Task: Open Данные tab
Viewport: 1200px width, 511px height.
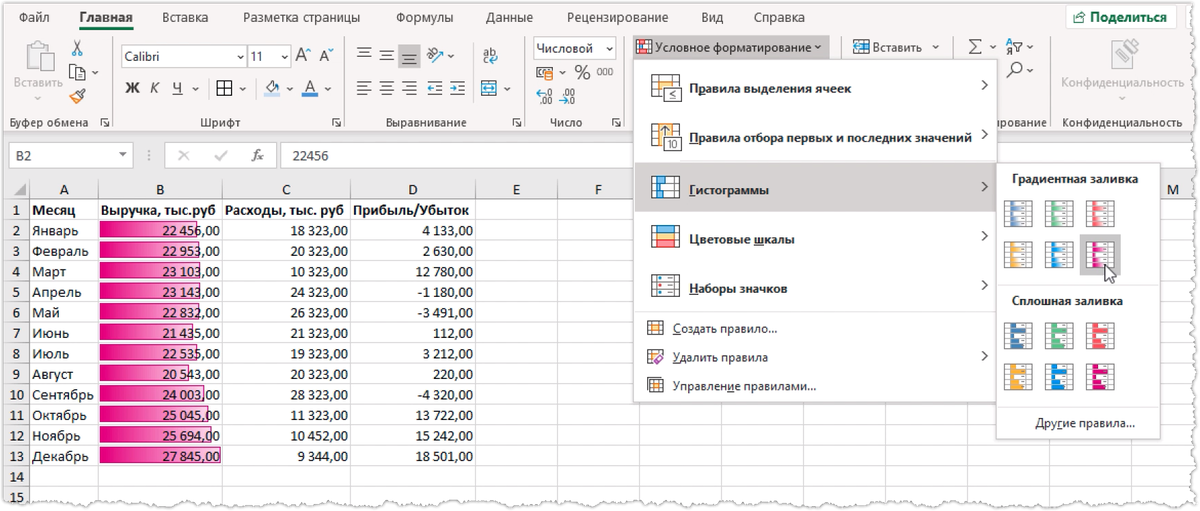Action: 509,17
